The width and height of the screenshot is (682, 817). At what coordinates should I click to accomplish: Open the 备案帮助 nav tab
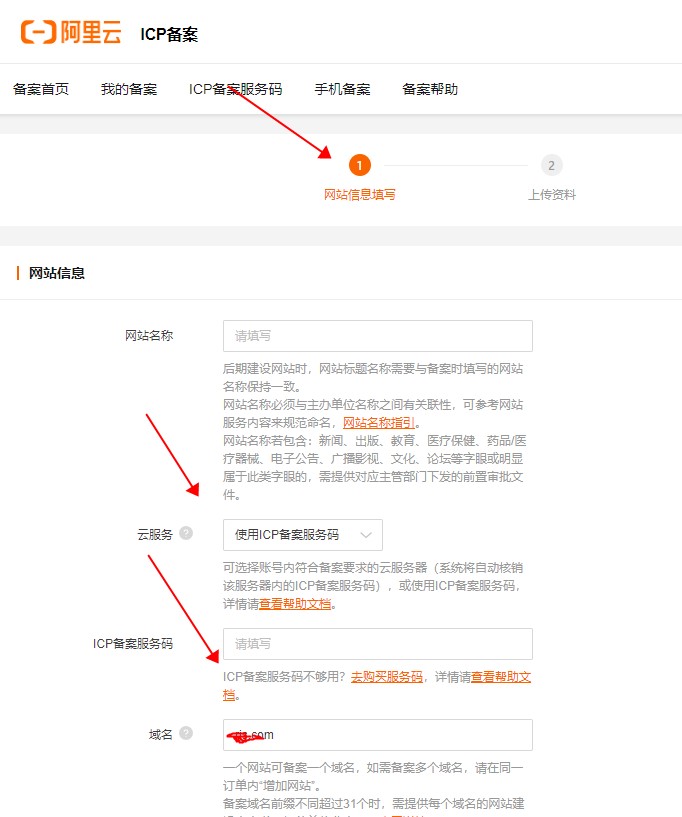[430, 89]
